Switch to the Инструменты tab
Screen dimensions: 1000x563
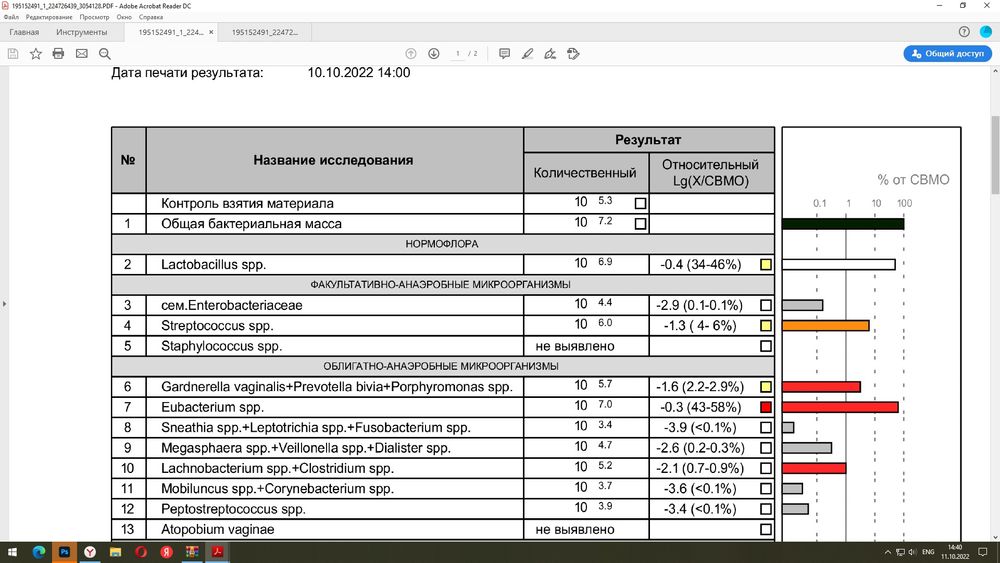(81, 32)
